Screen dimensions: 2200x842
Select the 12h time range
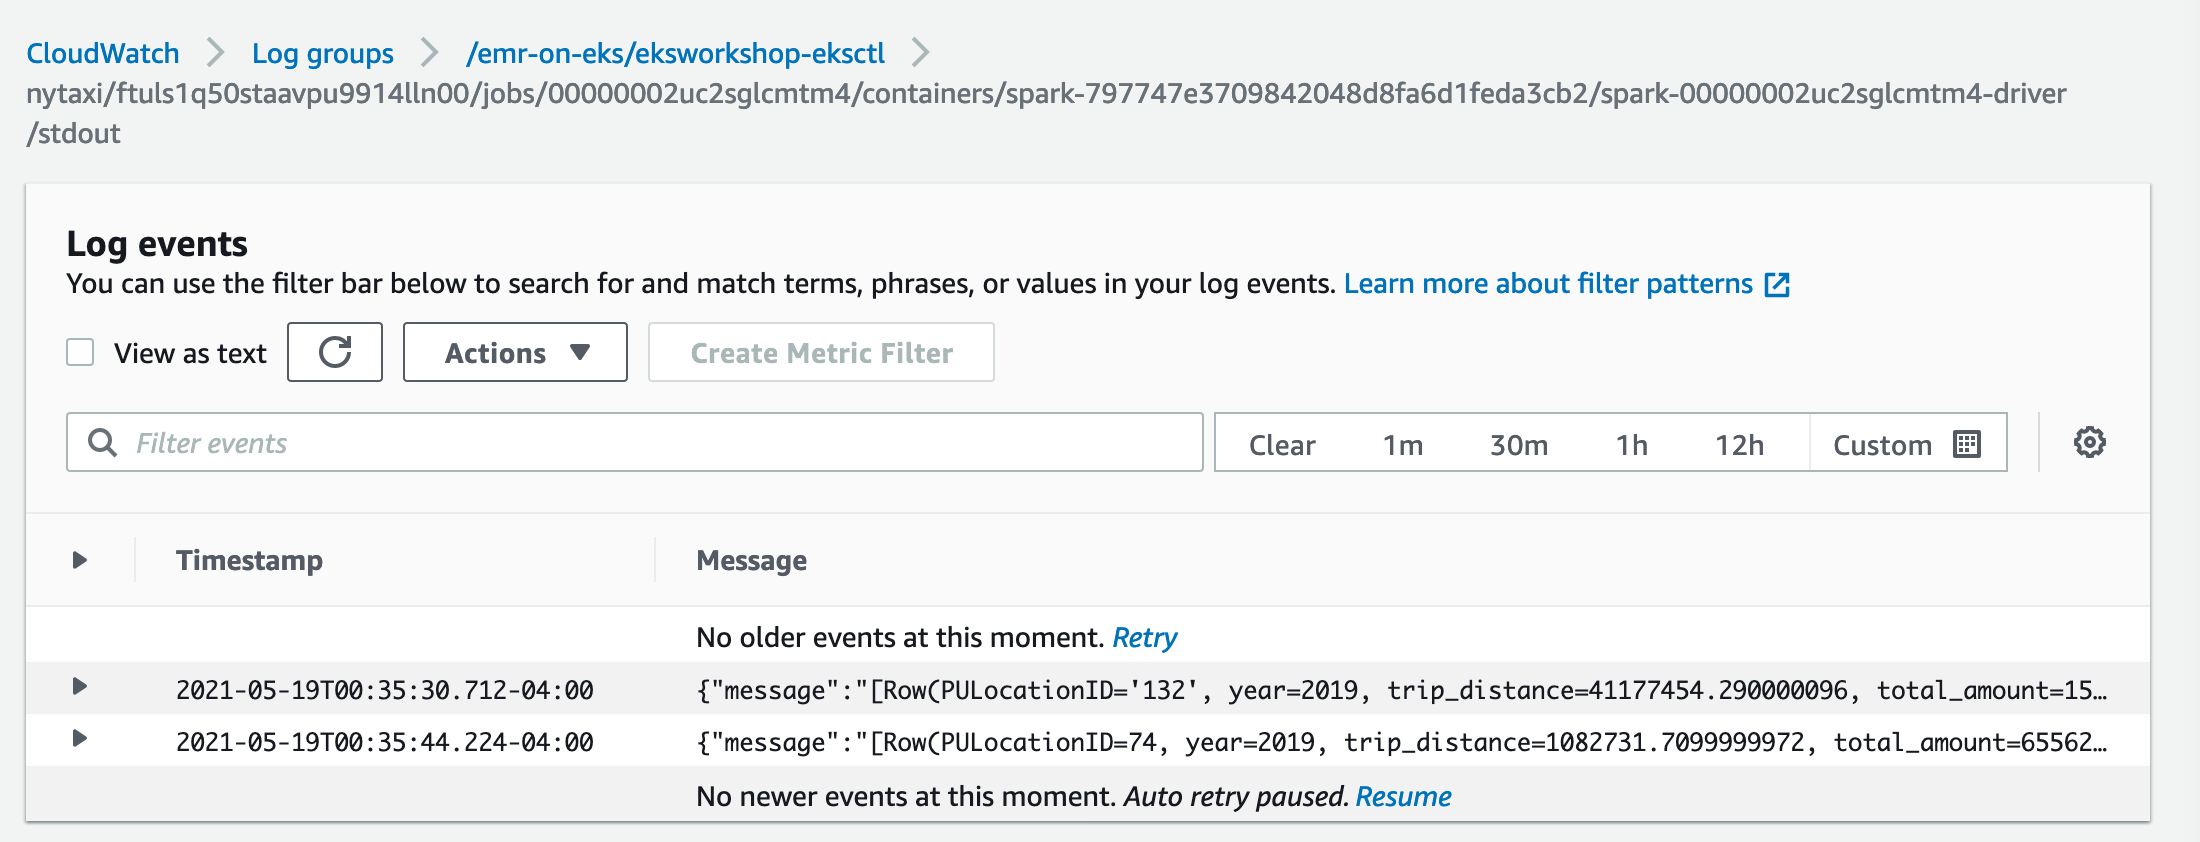coord(1740,445)
